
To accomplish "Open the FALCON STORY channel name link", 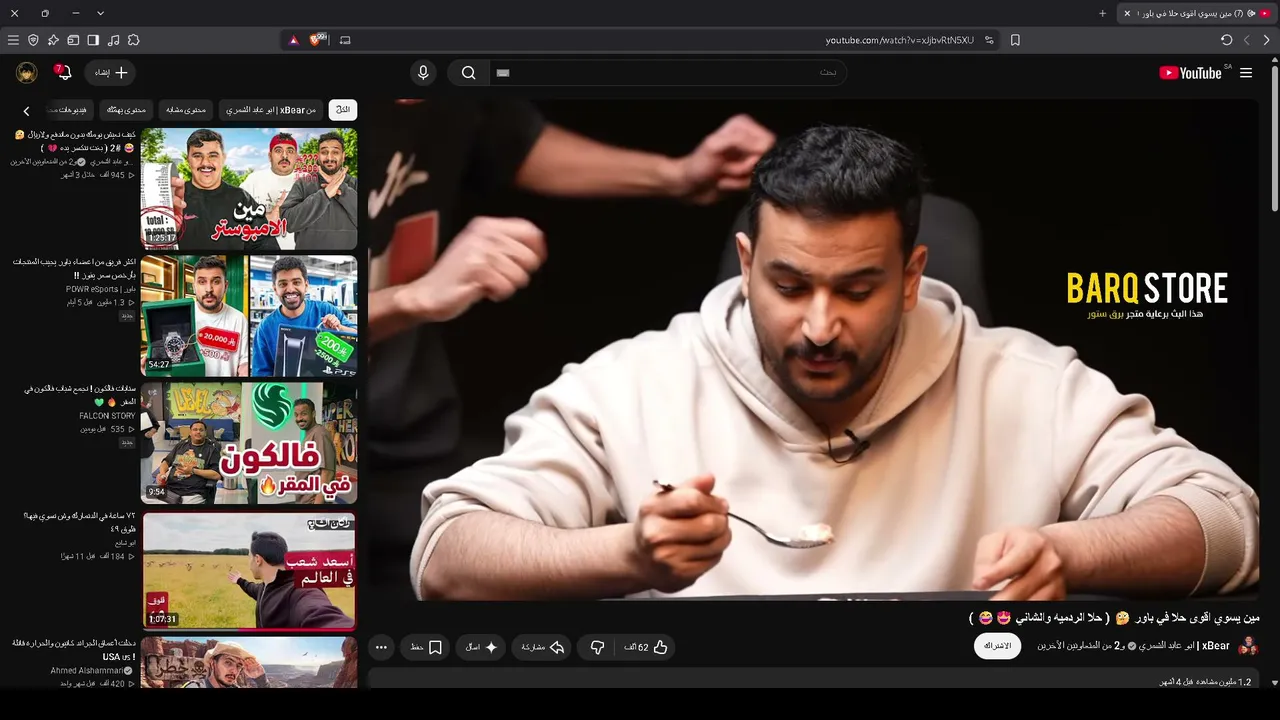I will click(107, 416).
